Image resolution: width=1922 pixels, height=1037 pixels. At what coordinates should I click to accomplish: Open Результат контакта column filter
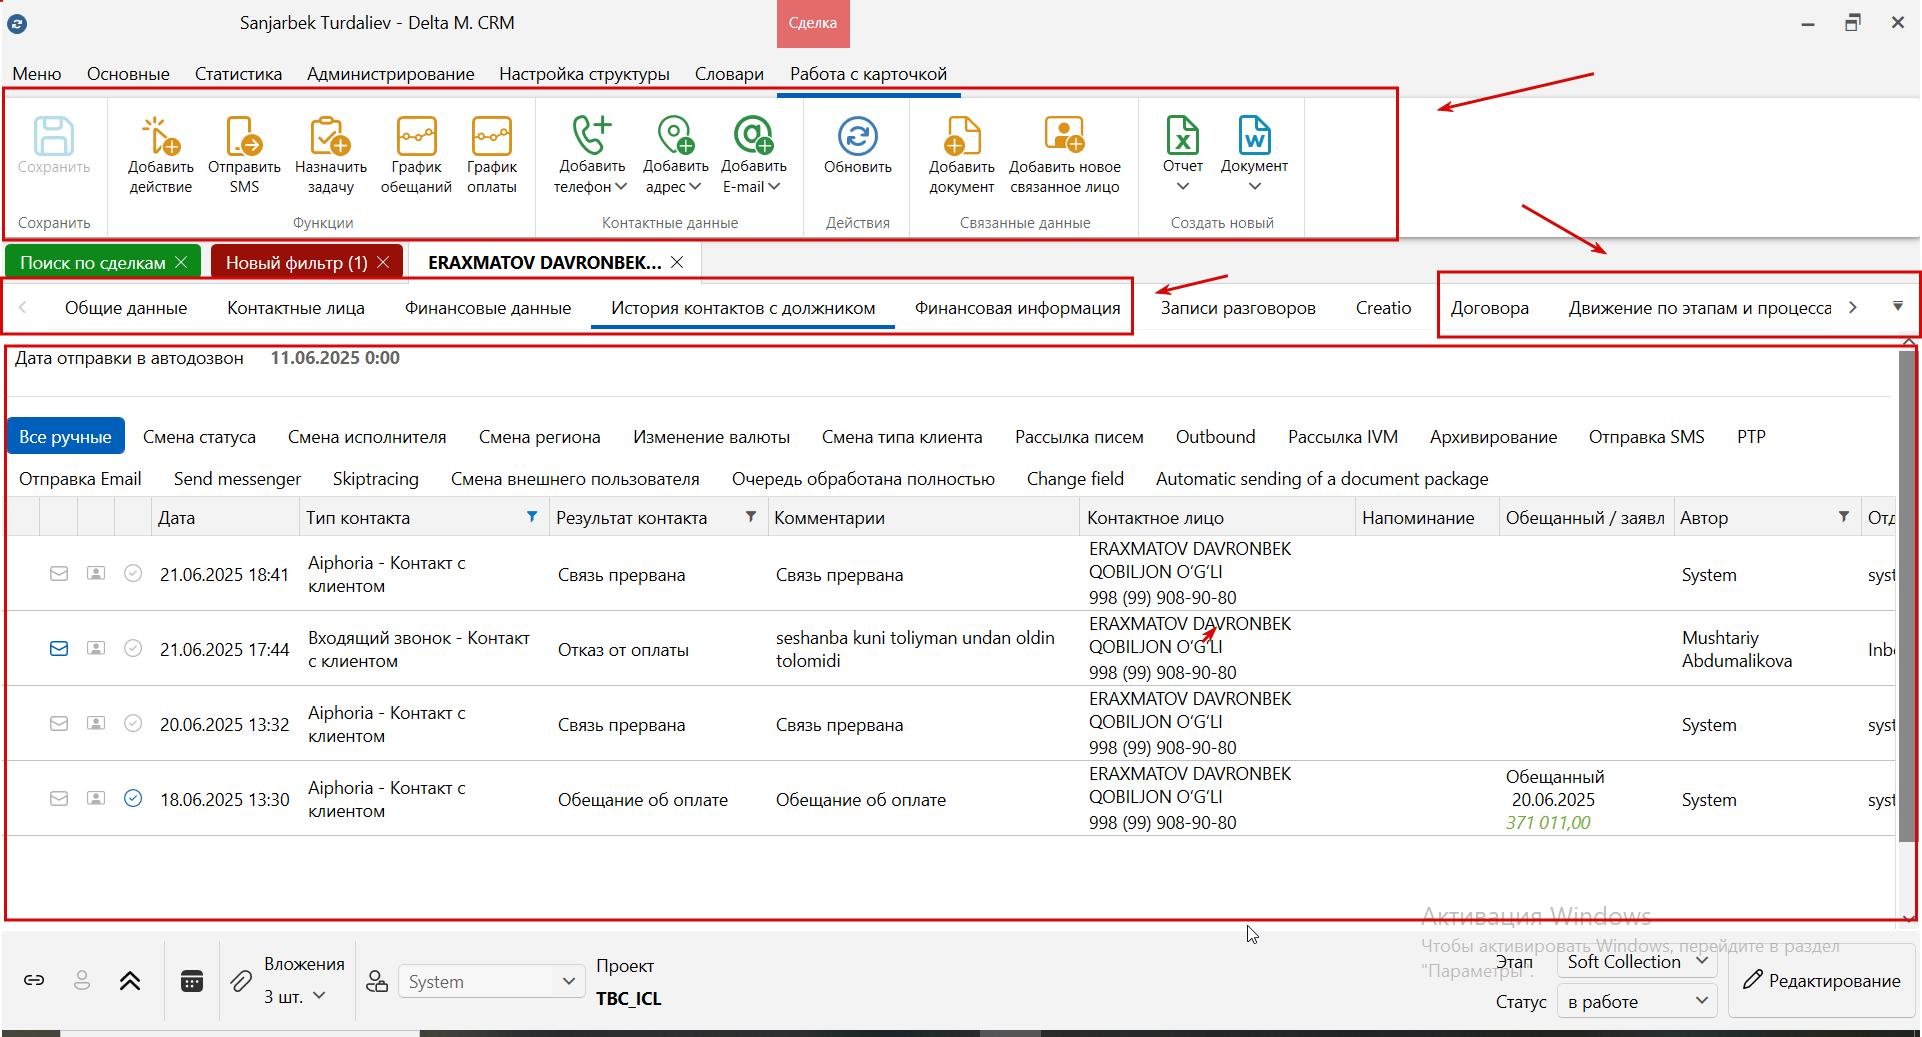coord(751,517)
